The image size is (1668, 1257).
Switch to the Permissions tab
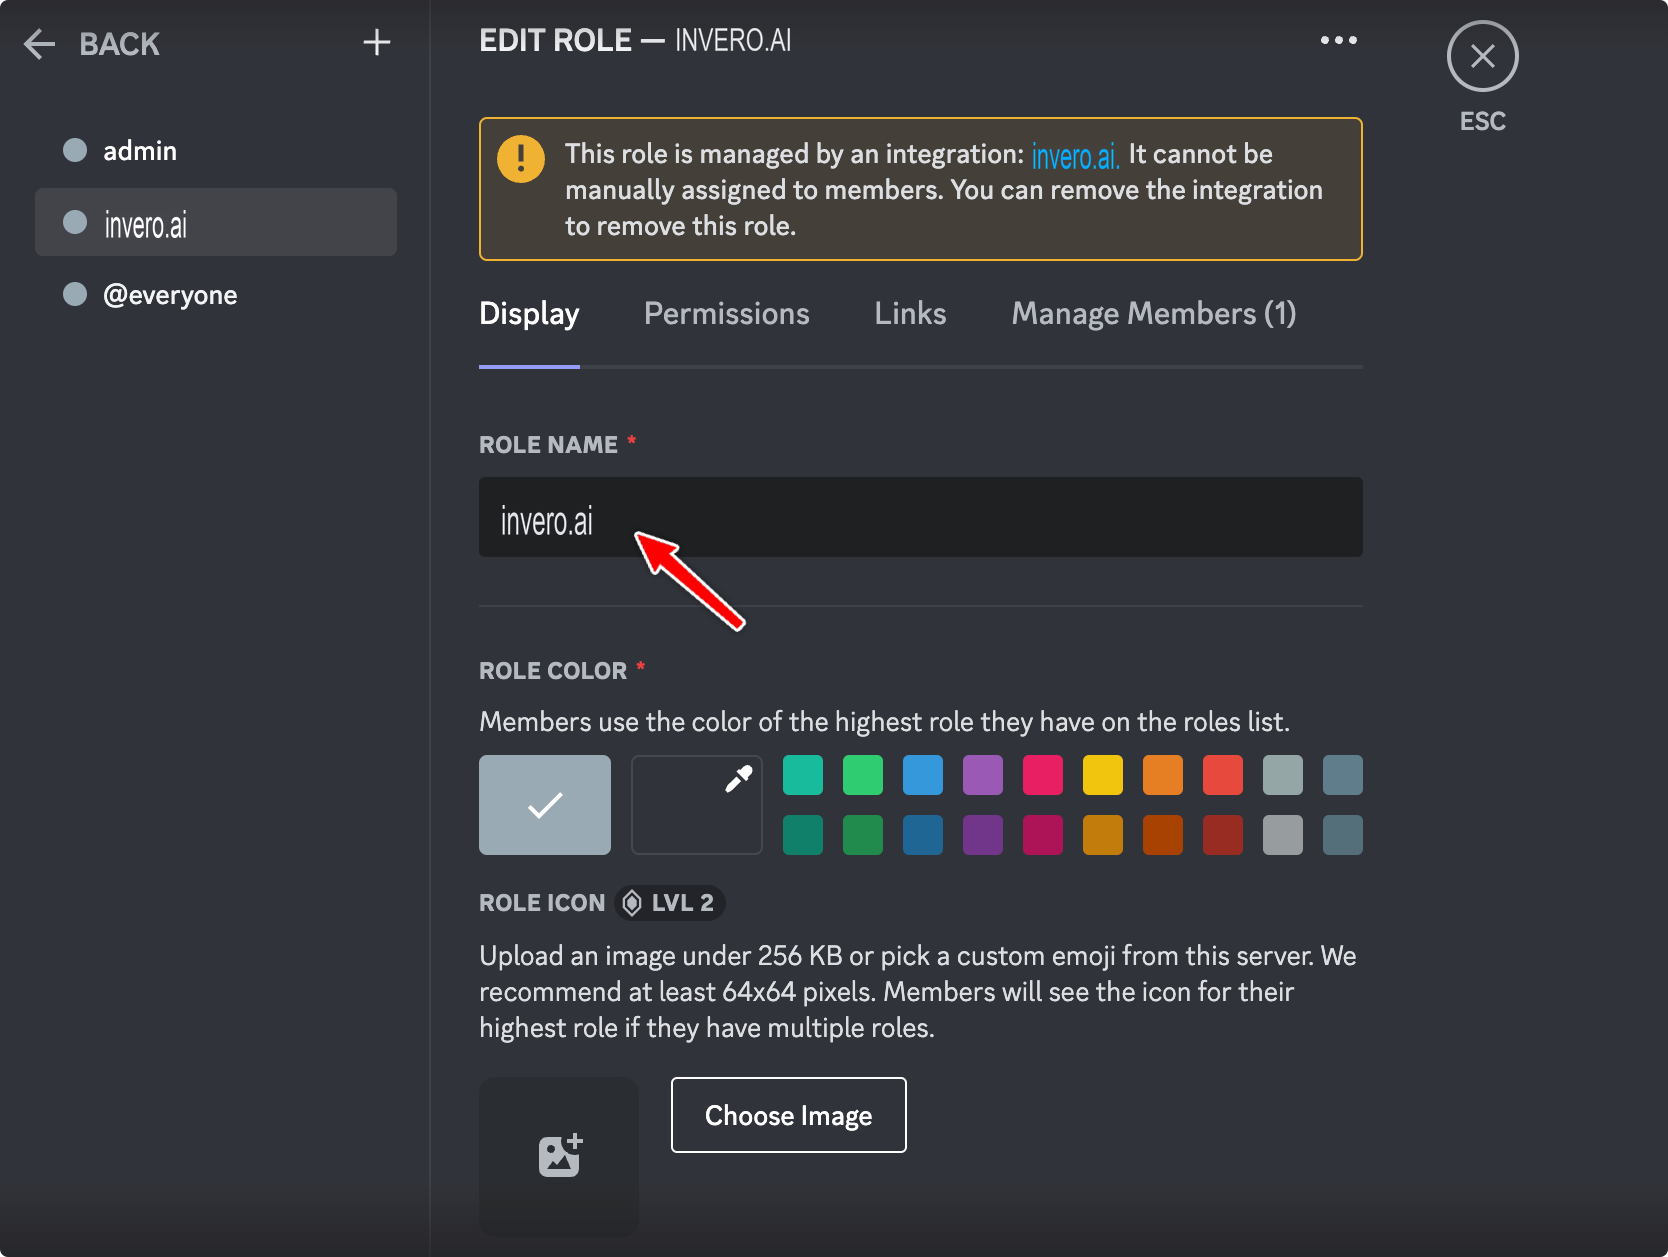click(x=727, y=314)
